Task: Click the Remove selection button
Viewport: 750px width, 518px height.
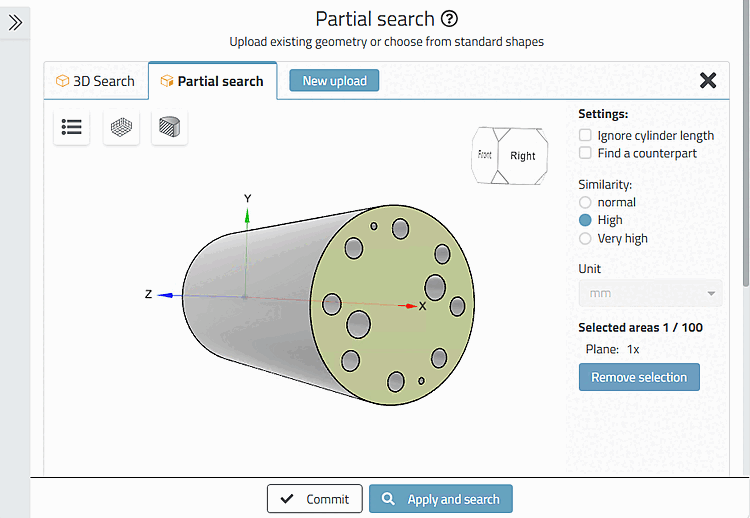Action: [x=639, y=377]
